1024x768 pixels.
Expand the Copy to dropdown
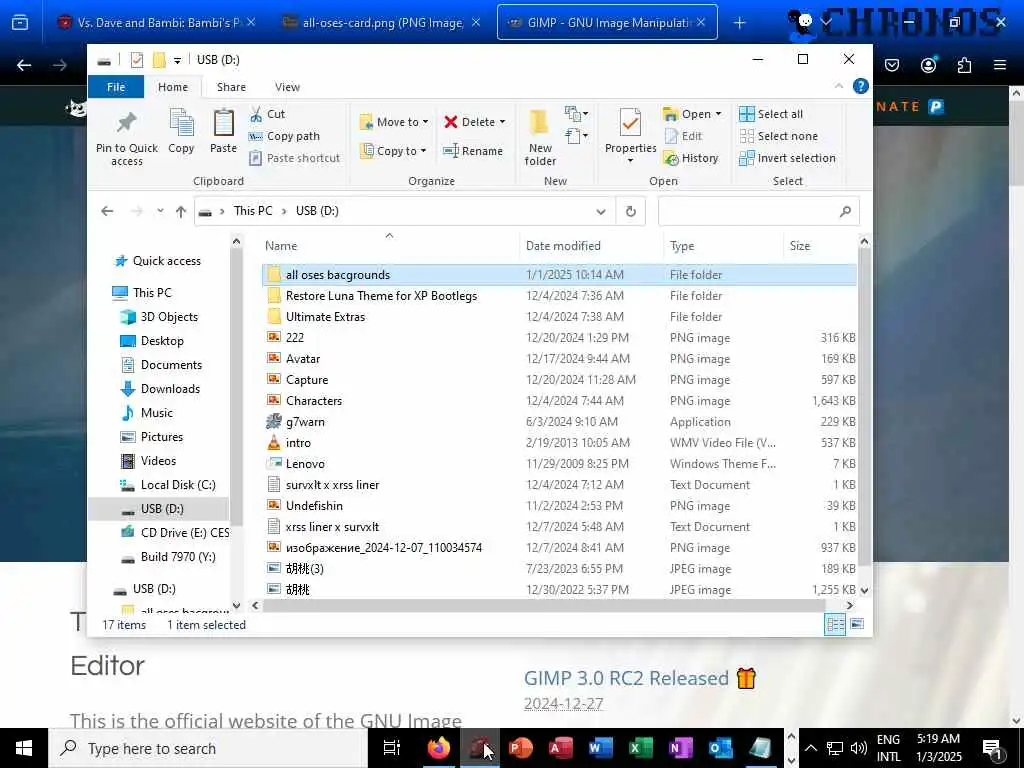(x=423, y=151)
